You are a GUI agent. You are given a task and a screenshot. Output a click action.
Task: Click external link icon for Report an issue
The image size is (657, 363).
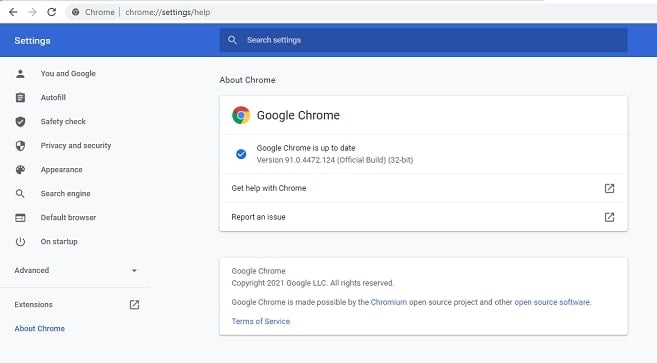(x=609, y=217)
